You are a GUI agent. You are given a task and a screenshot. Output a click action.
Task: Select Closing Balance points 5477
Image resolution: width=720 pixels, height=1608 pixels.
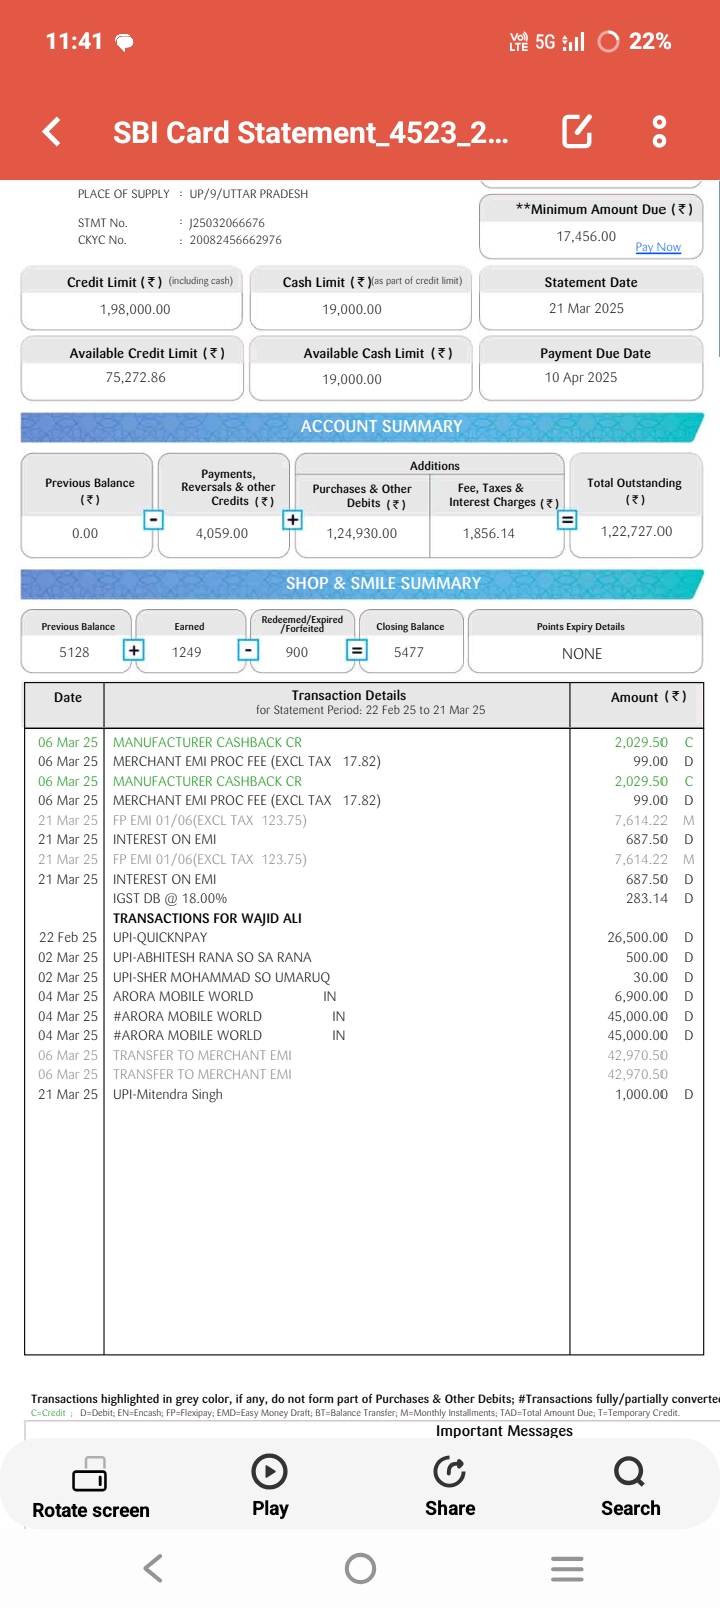408,652
